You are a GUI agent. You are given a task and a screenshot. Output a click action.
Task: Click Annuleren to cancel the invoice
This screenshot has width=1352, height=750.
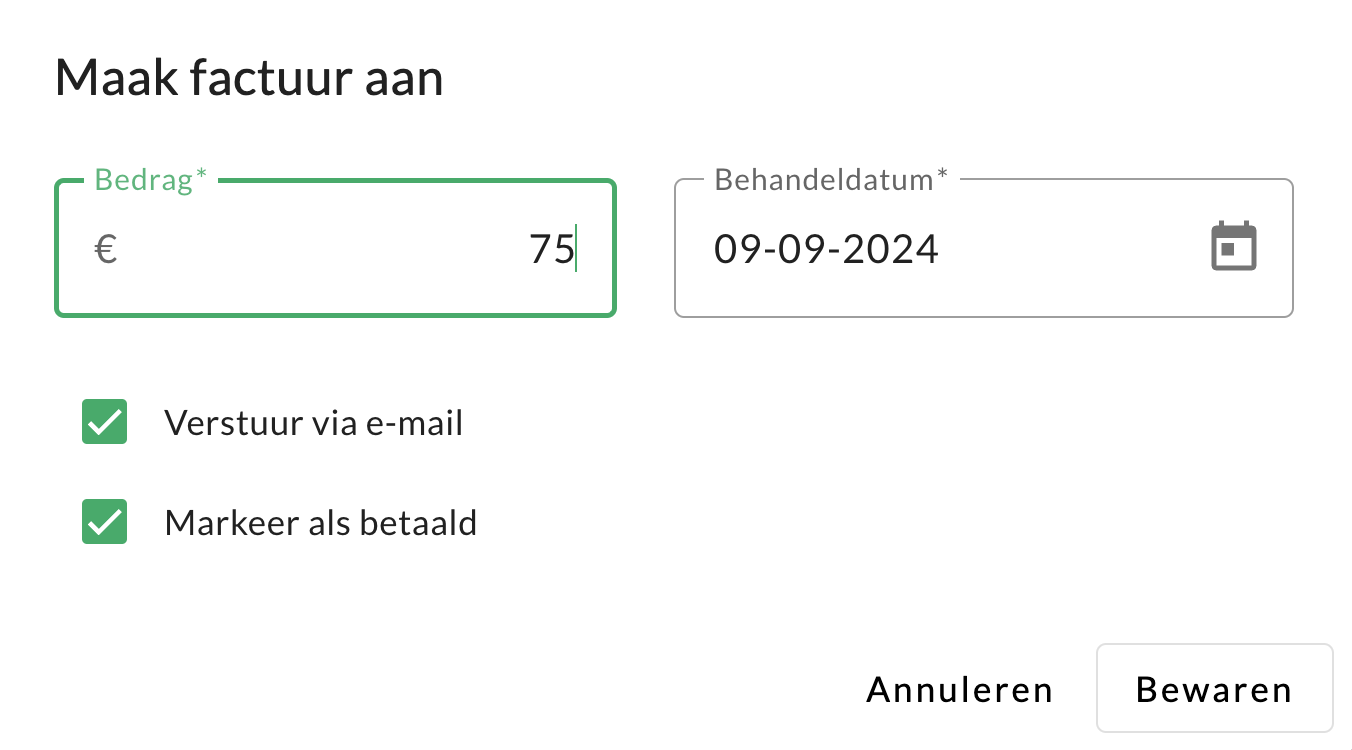[x=959, y=689]
